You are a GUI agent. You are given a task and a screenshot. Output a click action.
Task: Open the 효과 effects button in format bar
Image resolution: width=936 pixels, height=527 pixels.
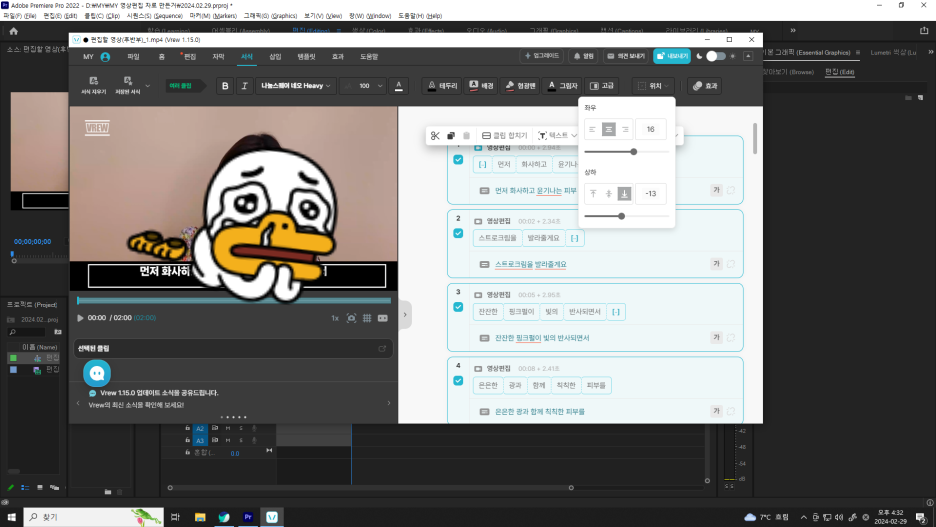pyautogui.click(x=705, y=86)
